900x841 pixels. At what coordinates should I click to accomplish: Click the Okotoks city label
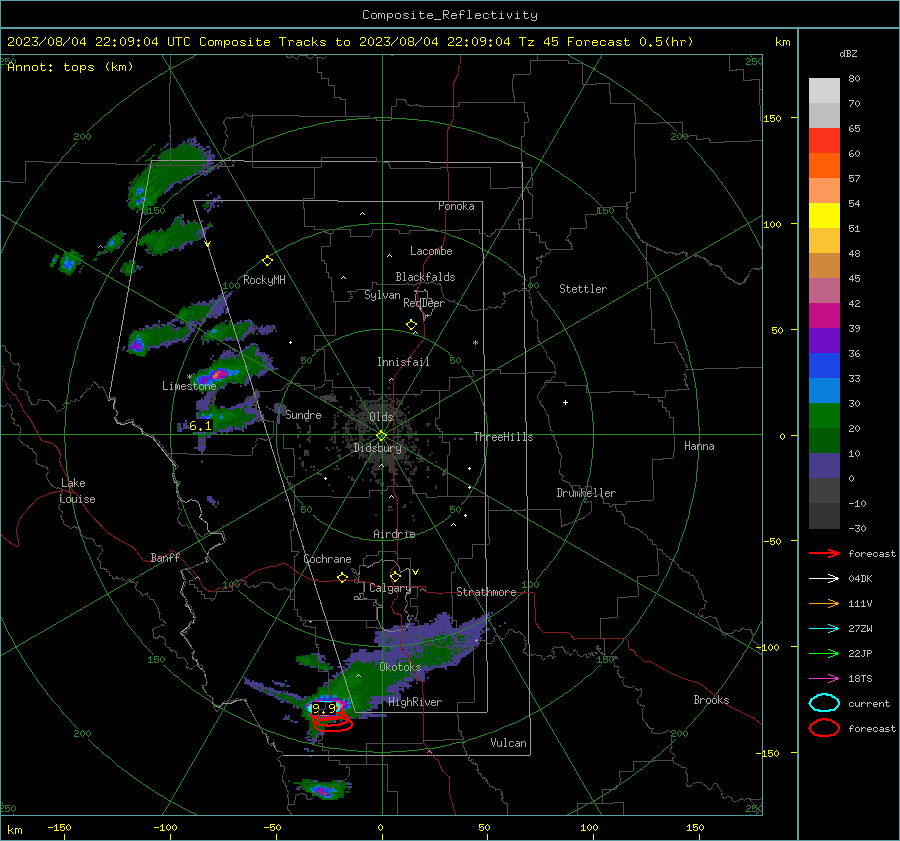point(400,667)
